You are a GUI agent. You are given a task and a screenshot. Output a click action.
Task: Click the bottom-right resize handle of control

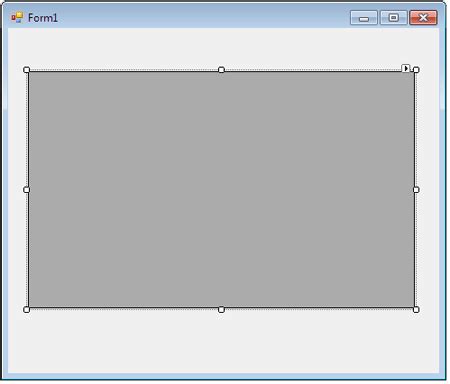(416, 310)
